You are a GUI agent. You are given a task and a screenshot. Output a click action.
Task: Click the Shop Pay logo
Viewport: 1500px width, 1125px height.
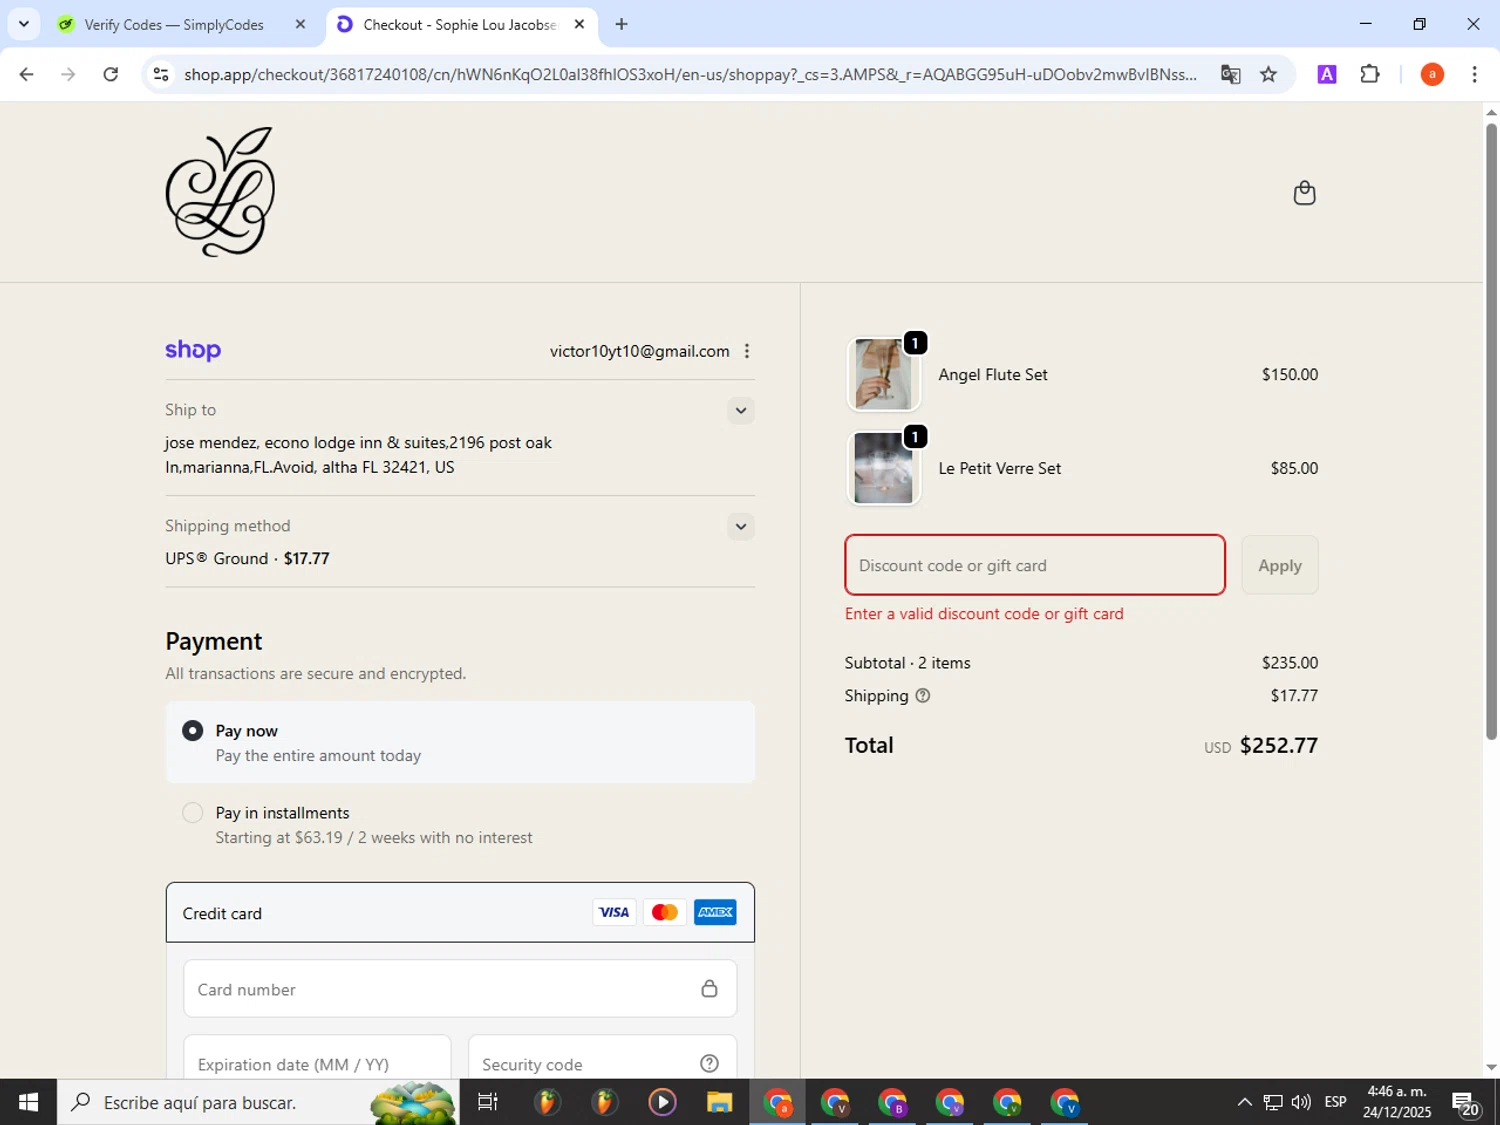[x=193, y=350]
